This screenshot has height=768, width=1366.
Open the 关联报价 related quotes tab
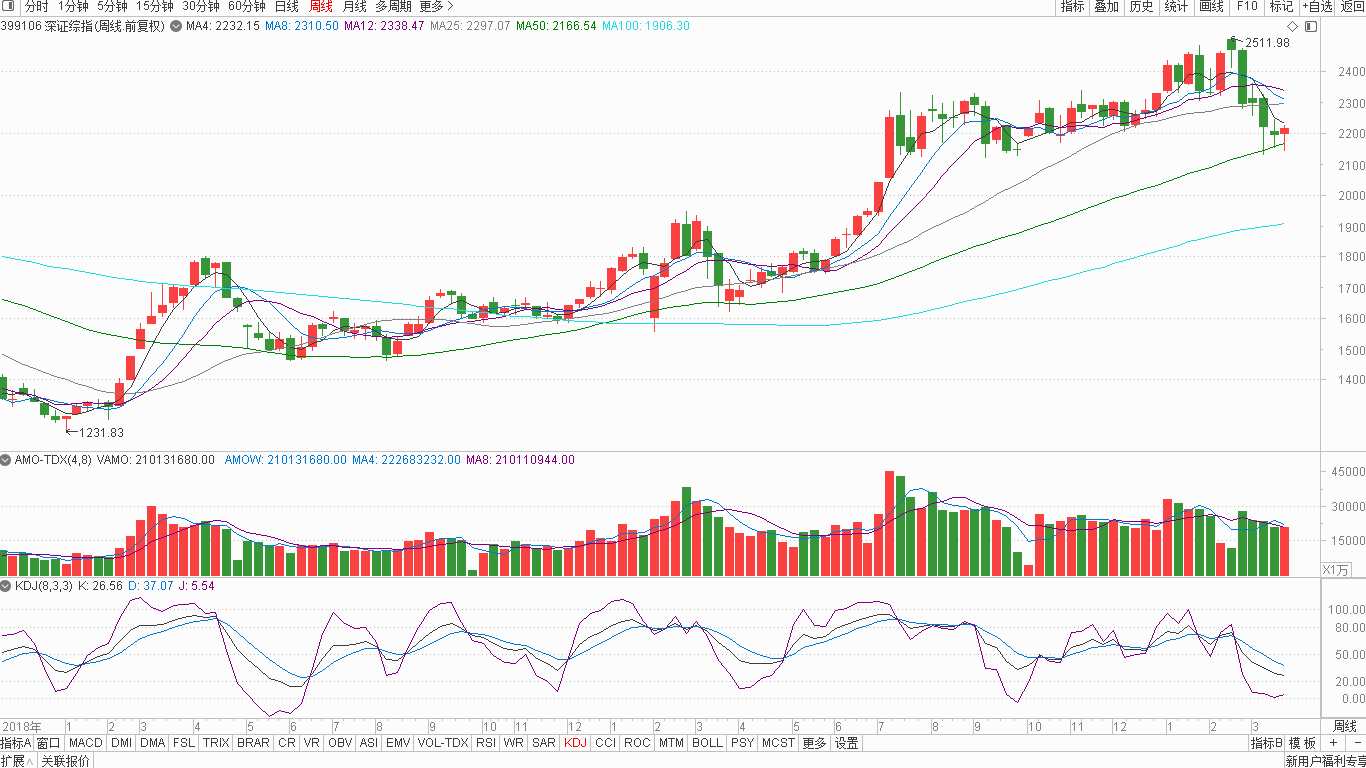[65, 761]
